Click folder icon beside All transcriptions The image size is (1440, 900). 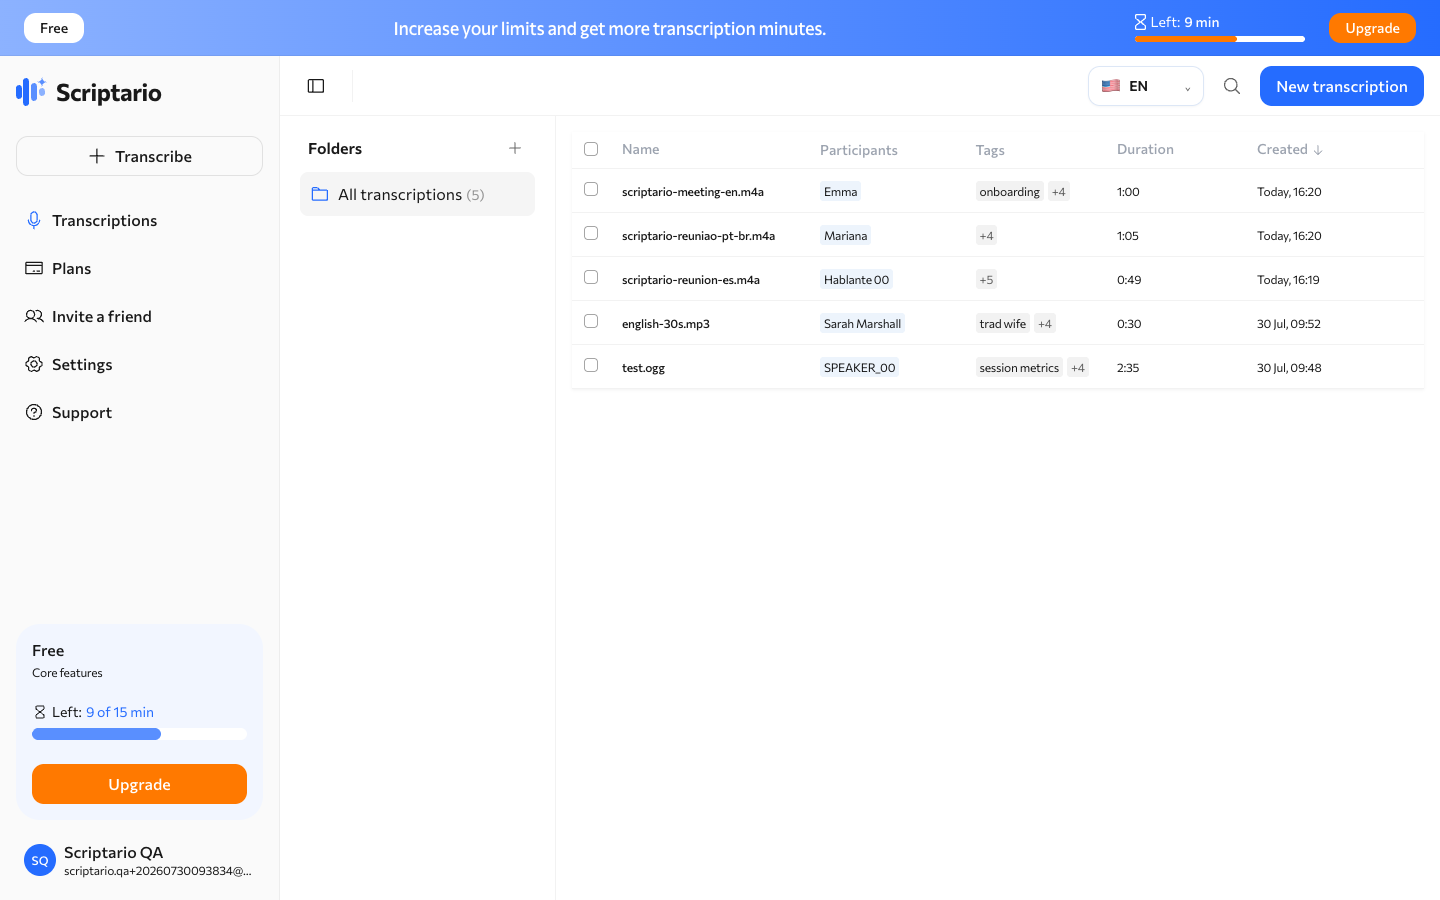(320, 194)
